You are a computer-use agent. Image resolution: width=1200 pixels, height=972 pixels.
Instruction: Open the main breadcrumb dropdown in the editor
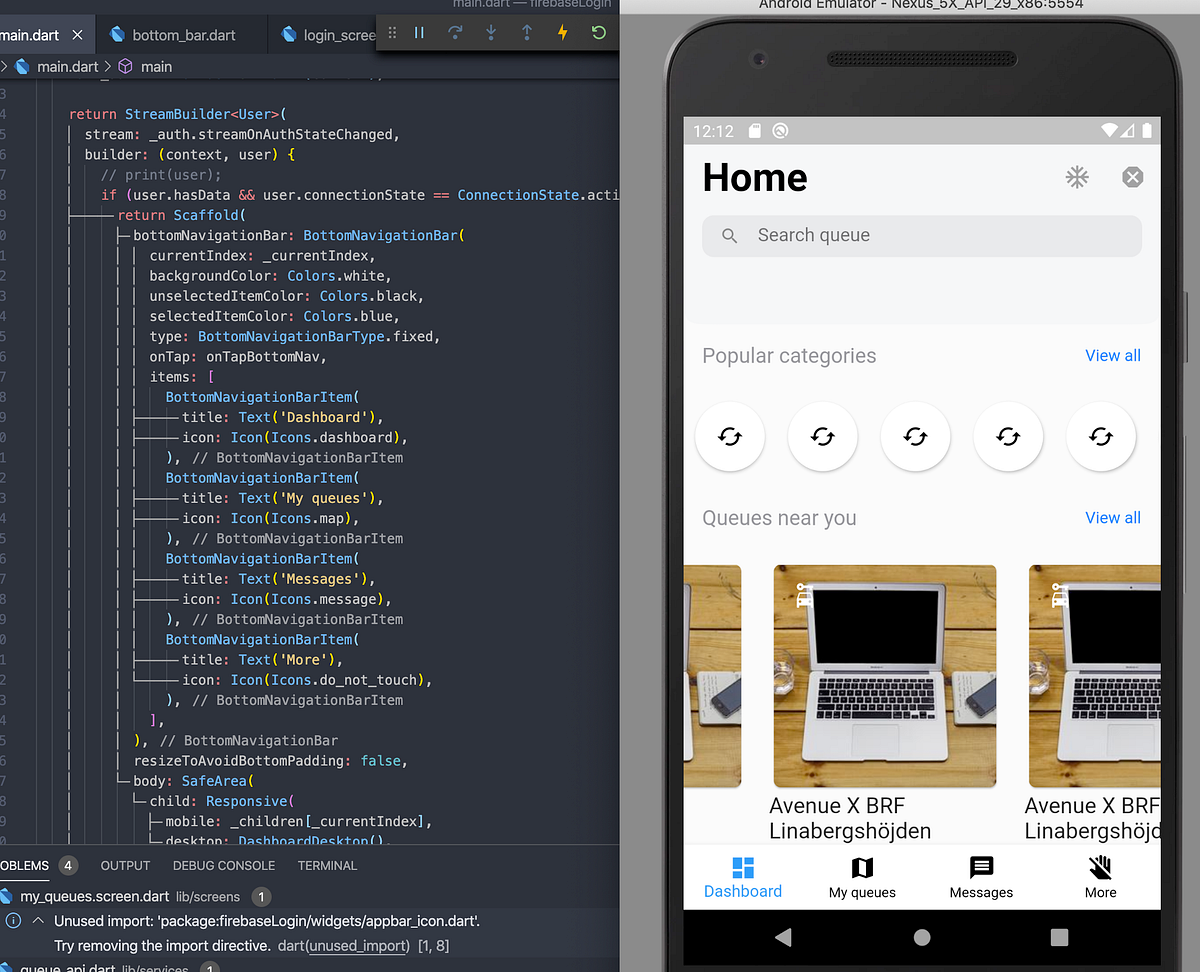tap(156, 66)
